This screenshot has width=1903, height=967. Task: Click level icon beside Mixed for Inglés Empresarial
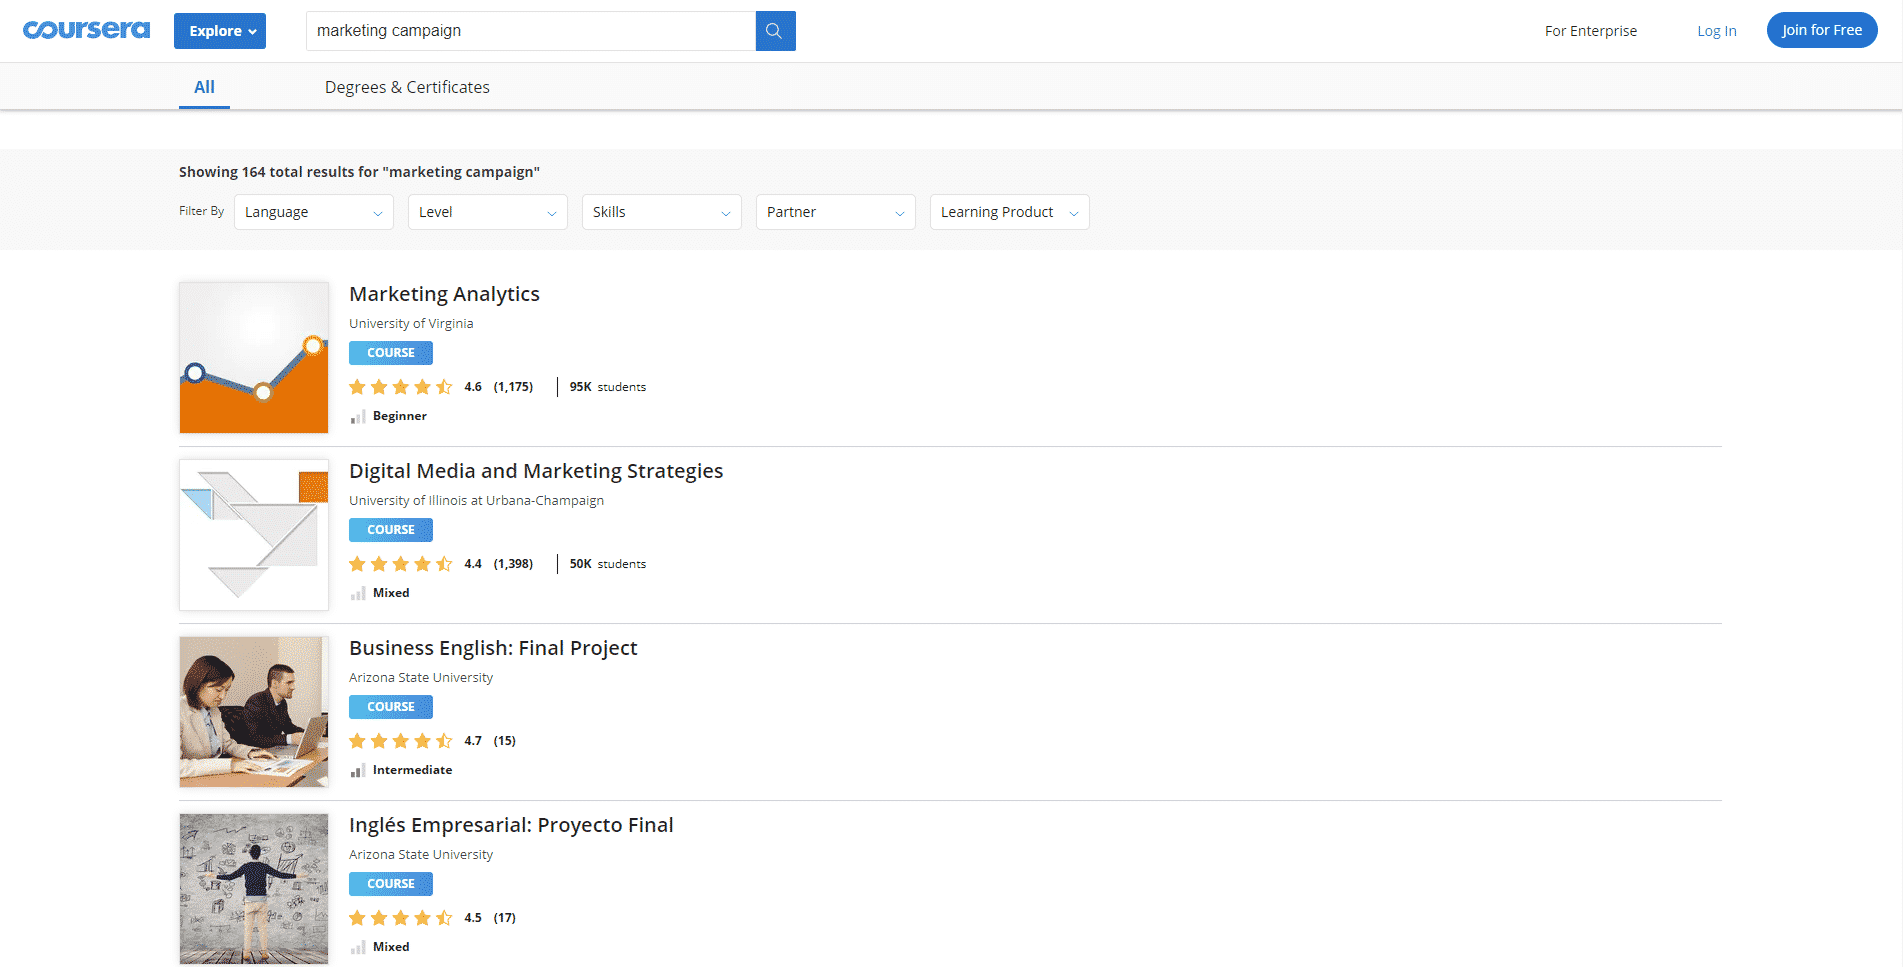click(358, 948)
